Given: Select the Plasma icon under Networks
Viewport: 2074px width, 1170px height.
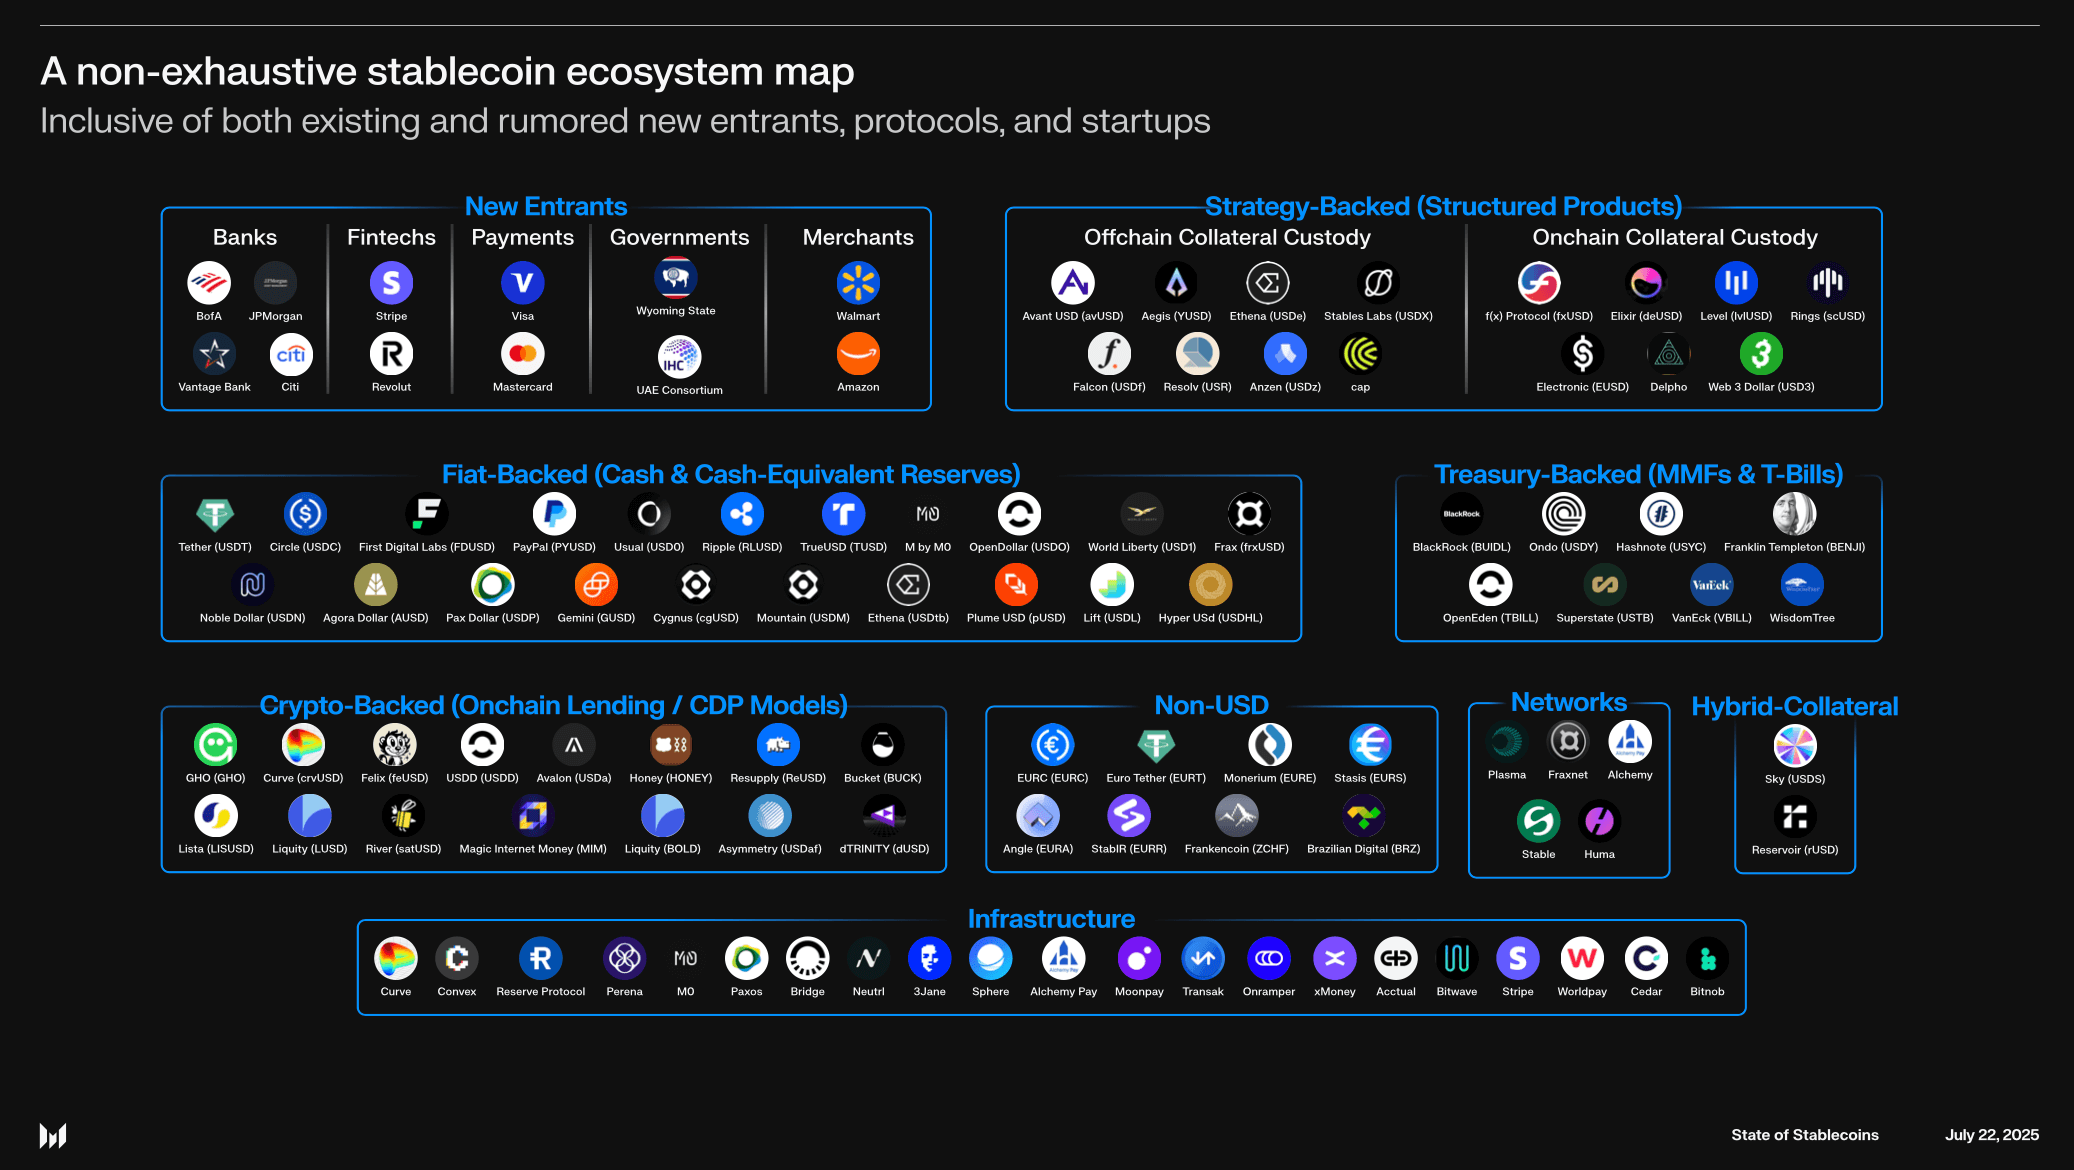Looking at the screenshot, I should [x=1507, y=744].
